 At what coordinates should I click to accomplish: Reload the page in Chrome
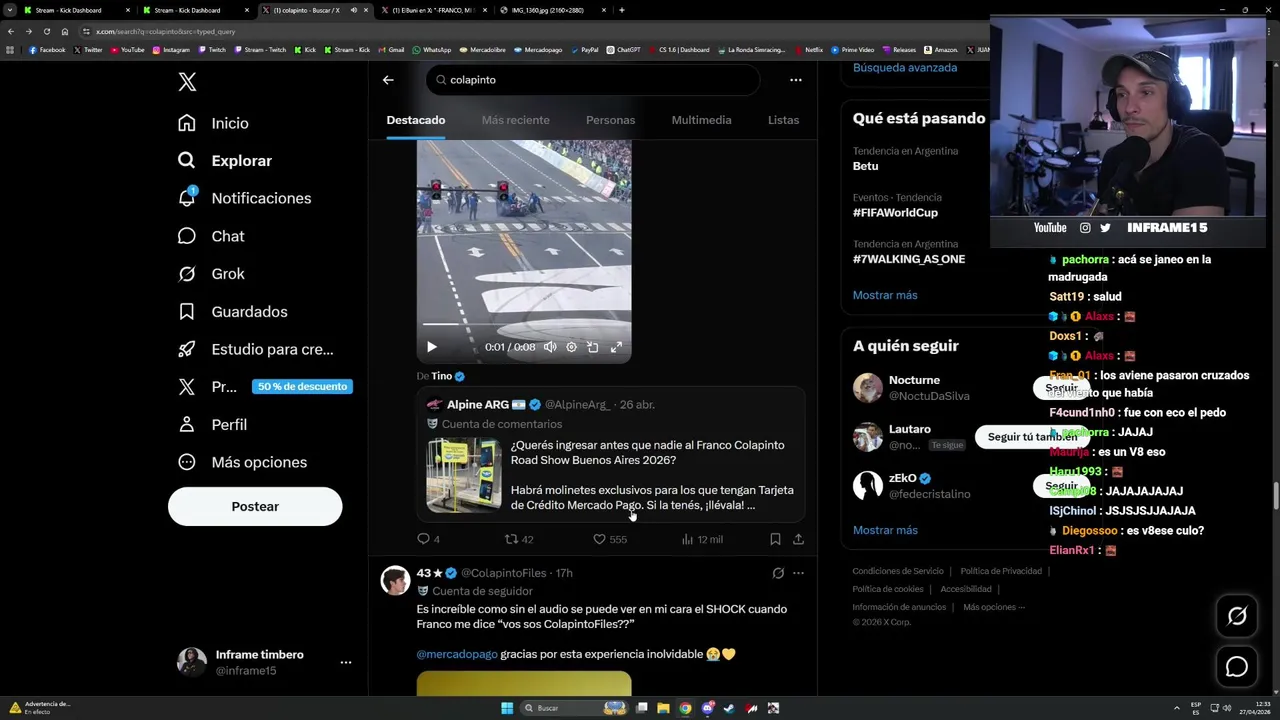[x=46, y=31]
